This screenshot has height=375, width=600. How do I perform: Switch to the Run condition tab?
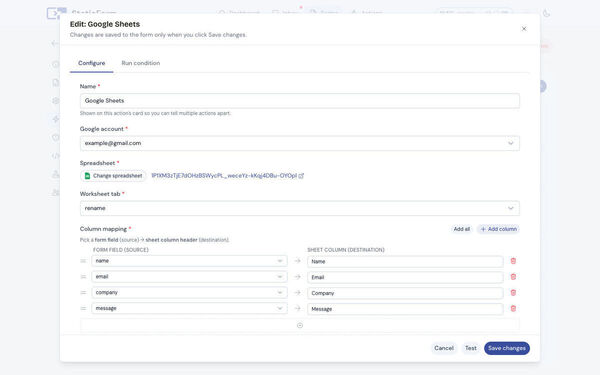tap(140, 63)
